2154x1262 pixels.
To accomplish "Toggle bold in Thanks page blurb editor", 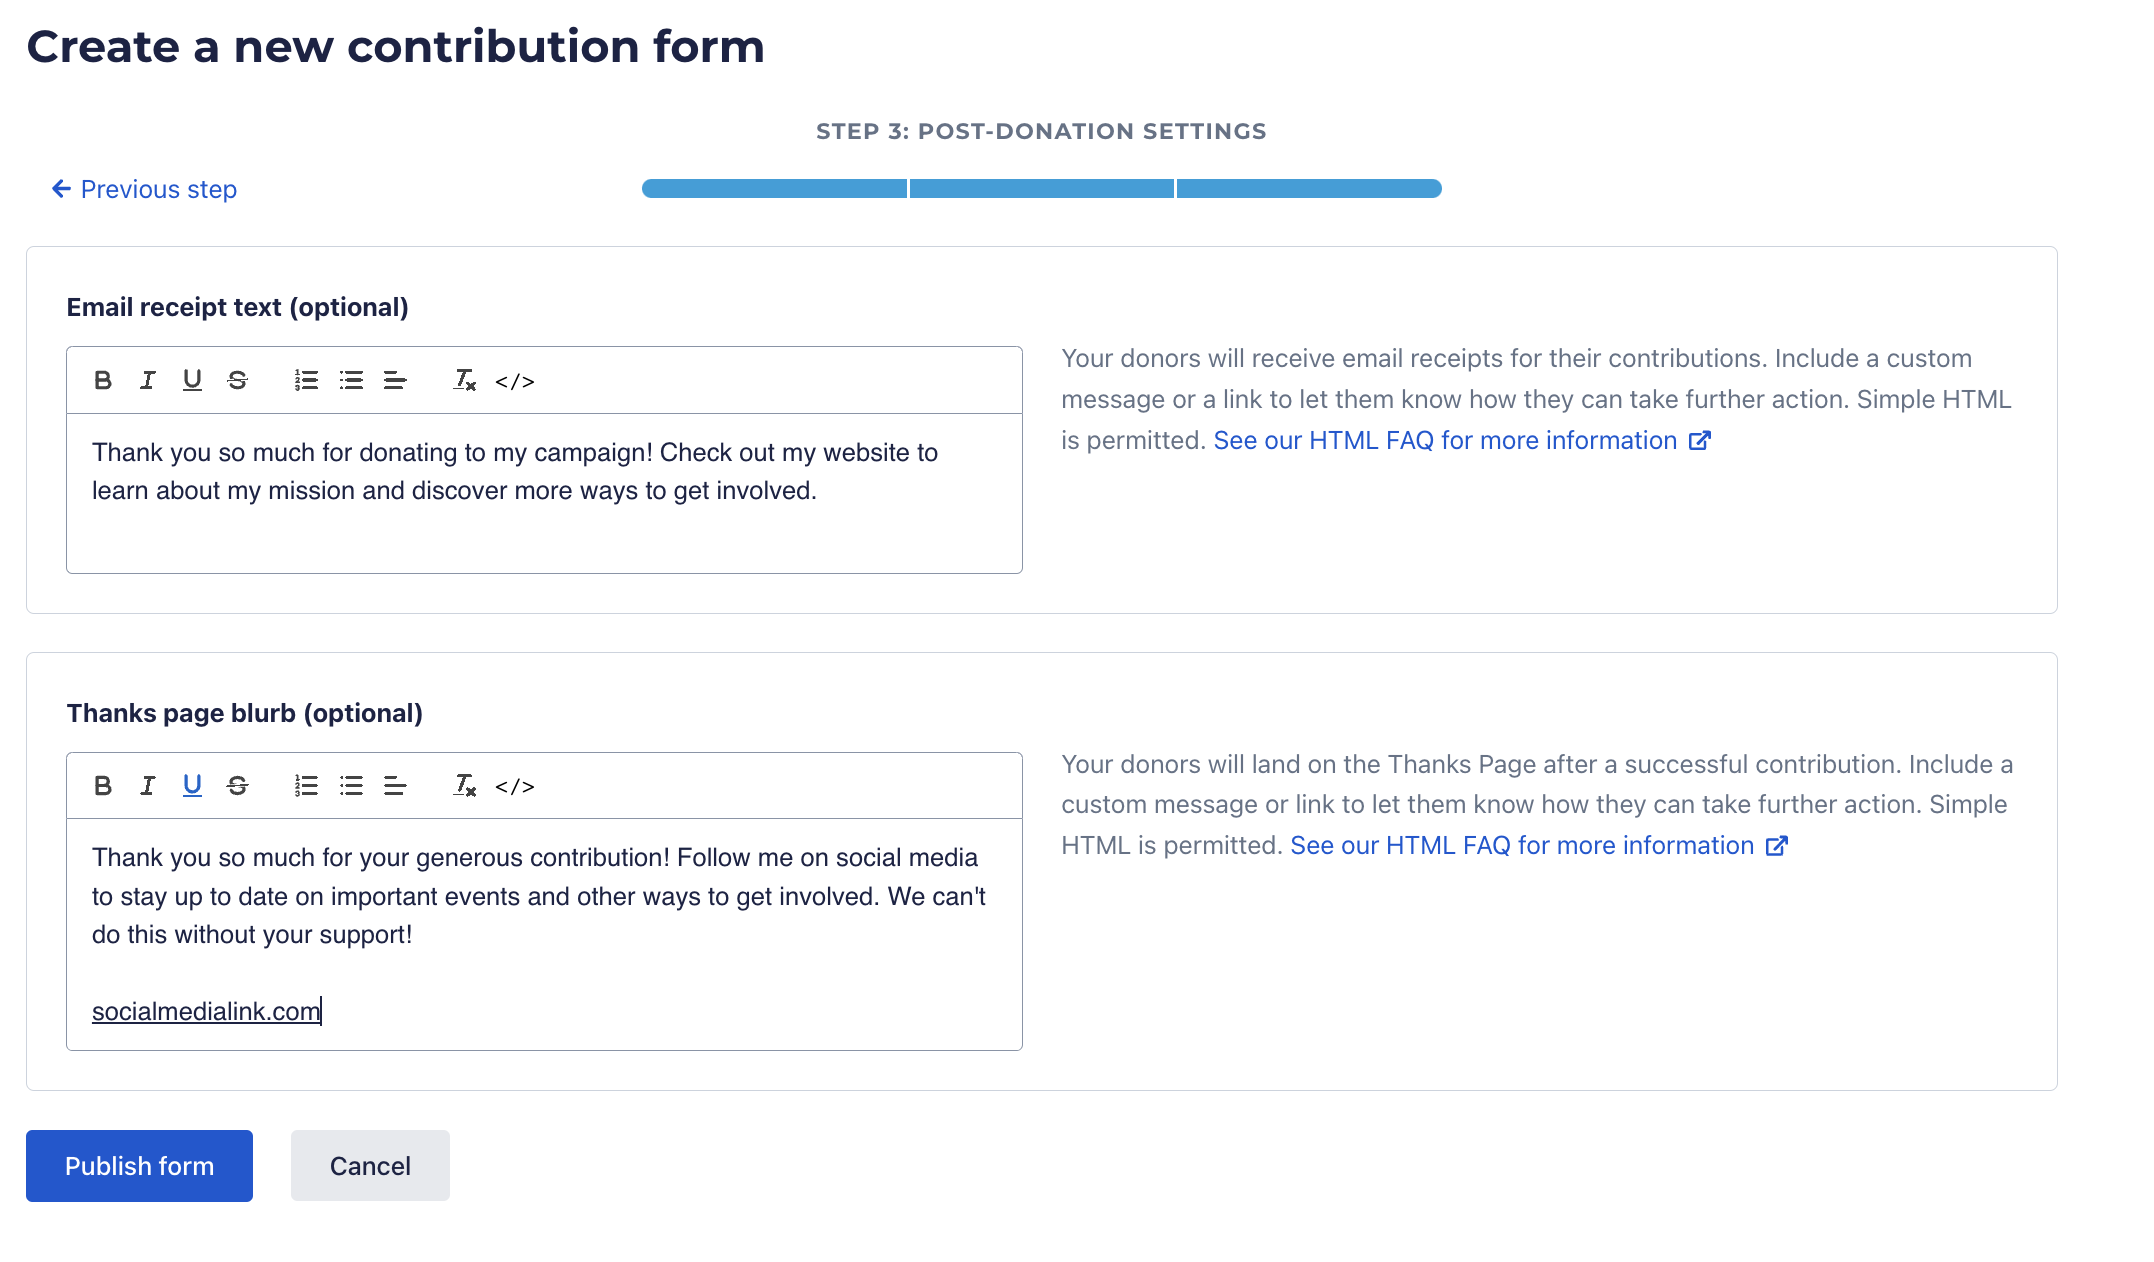I will pyautogui.click(x=102, y=786).
